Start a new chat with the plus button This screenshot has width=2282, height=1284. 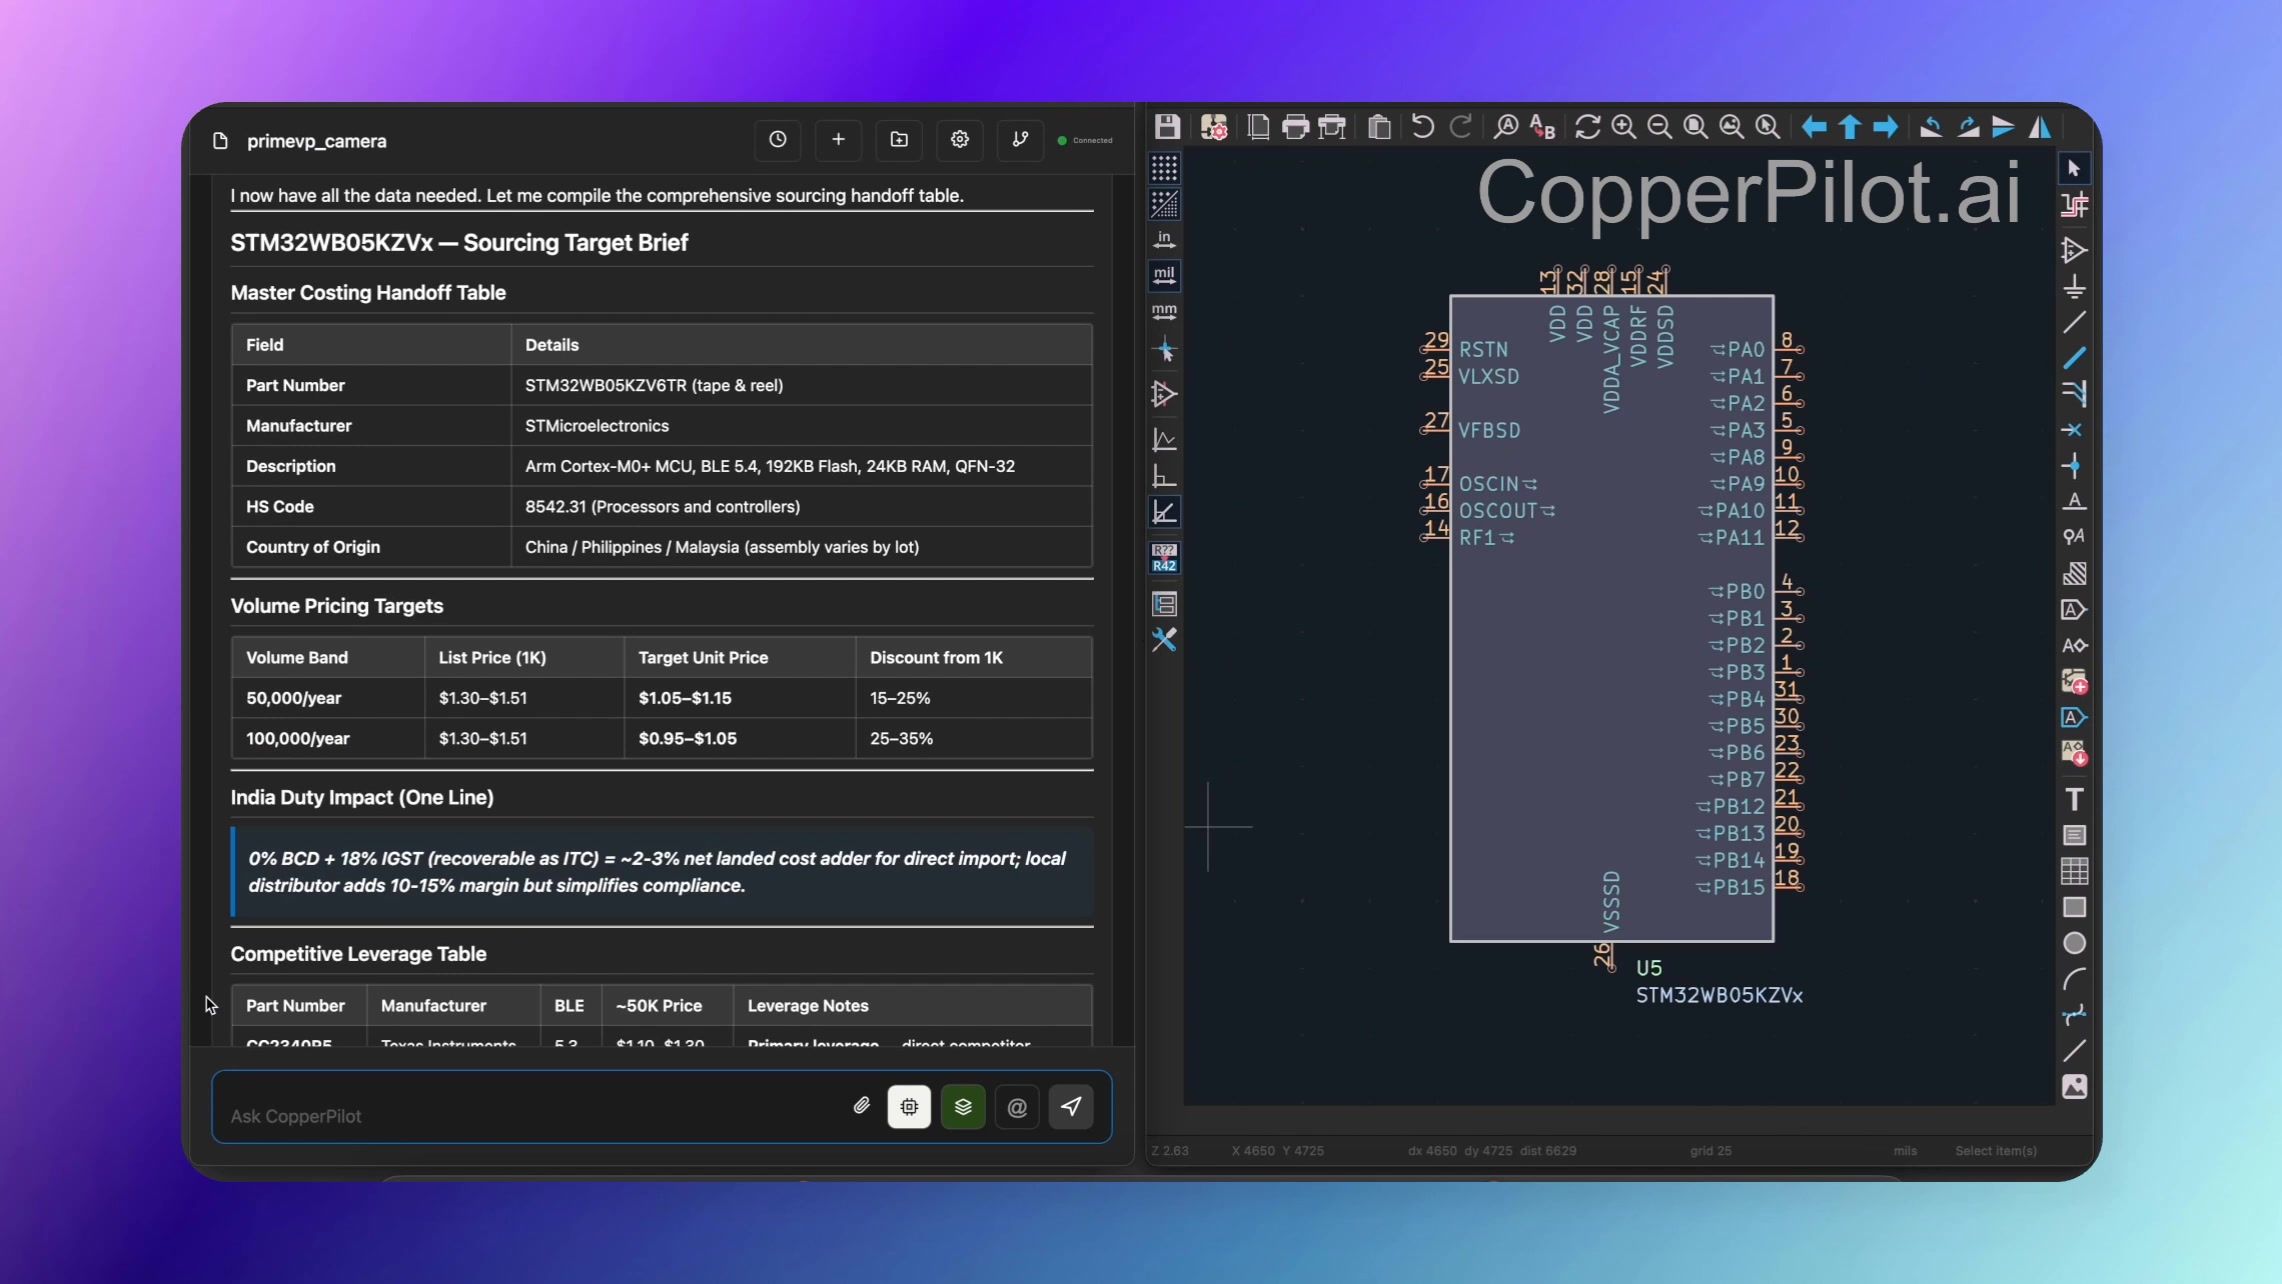838,140
